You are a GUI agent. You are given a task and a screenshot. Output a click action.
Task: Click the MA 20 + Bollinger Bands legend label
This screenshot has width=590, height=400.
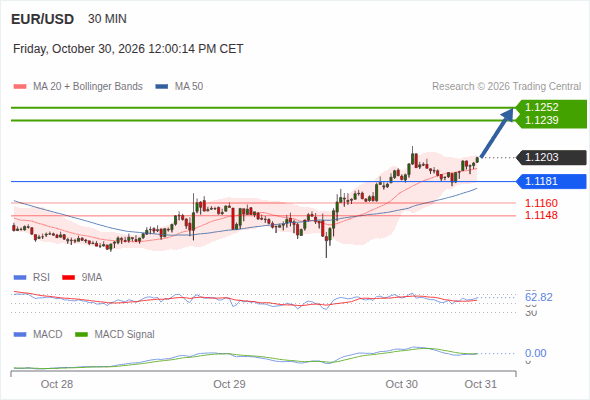point(88,87)
